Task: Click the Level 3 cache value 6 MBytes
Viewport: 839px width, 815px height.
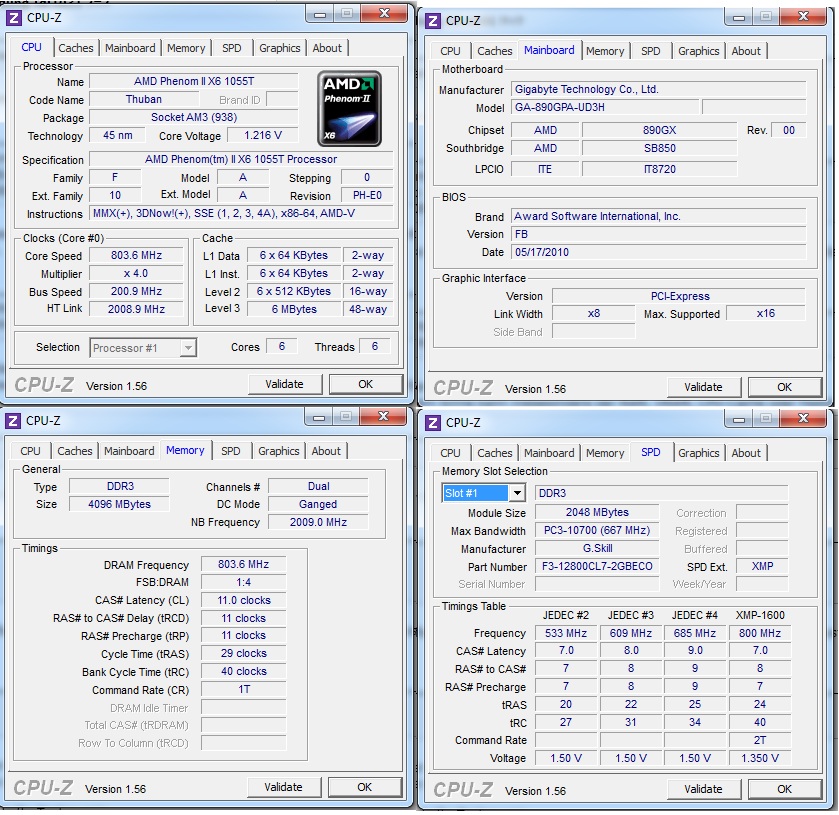Action: coord(294,309)
